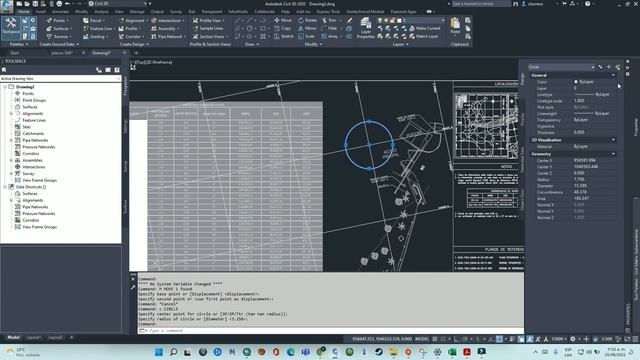Screen dimensions: 640x360
Task: Open Sample Lines tool
Action: pyautogui.click(x=208, y=28)
